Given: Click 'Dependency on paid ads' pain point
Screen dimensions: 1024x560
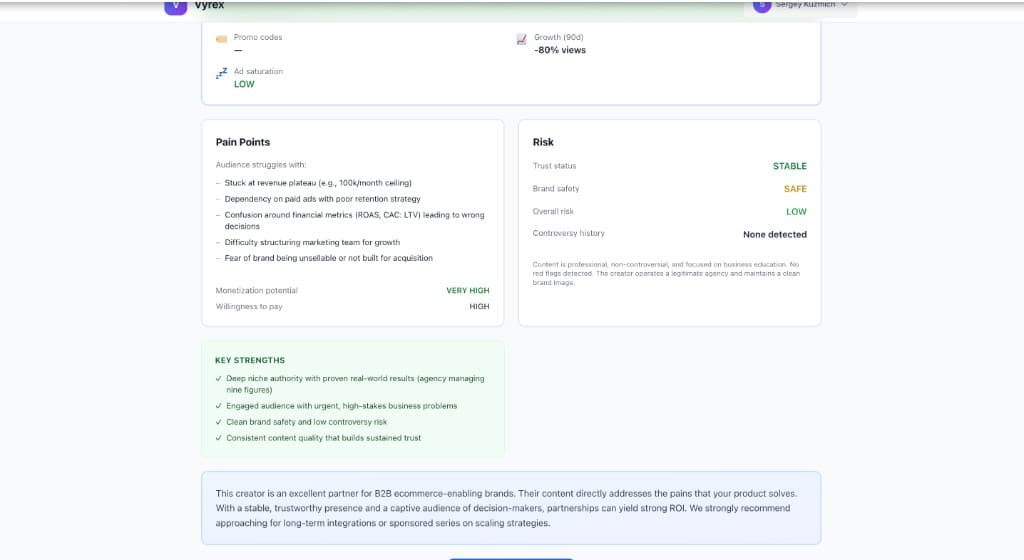Looking at the screenshot, I should (323, 199).
